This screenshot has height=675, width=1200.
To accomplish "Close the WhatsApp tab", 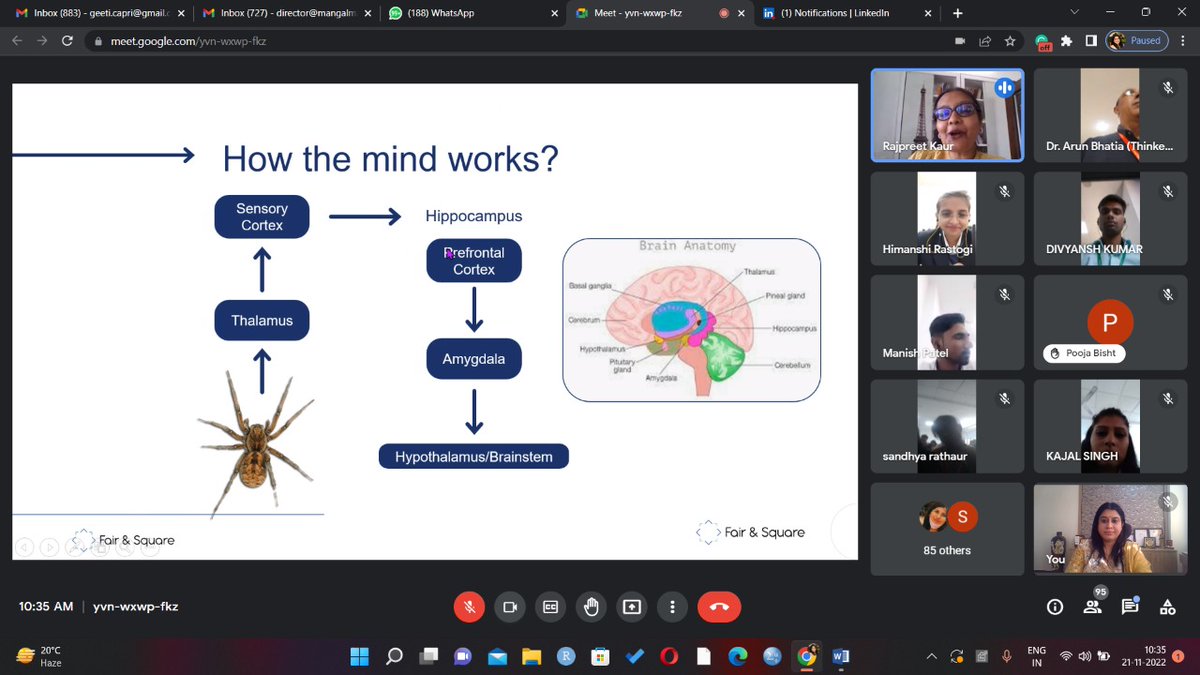I will (553, 14).
